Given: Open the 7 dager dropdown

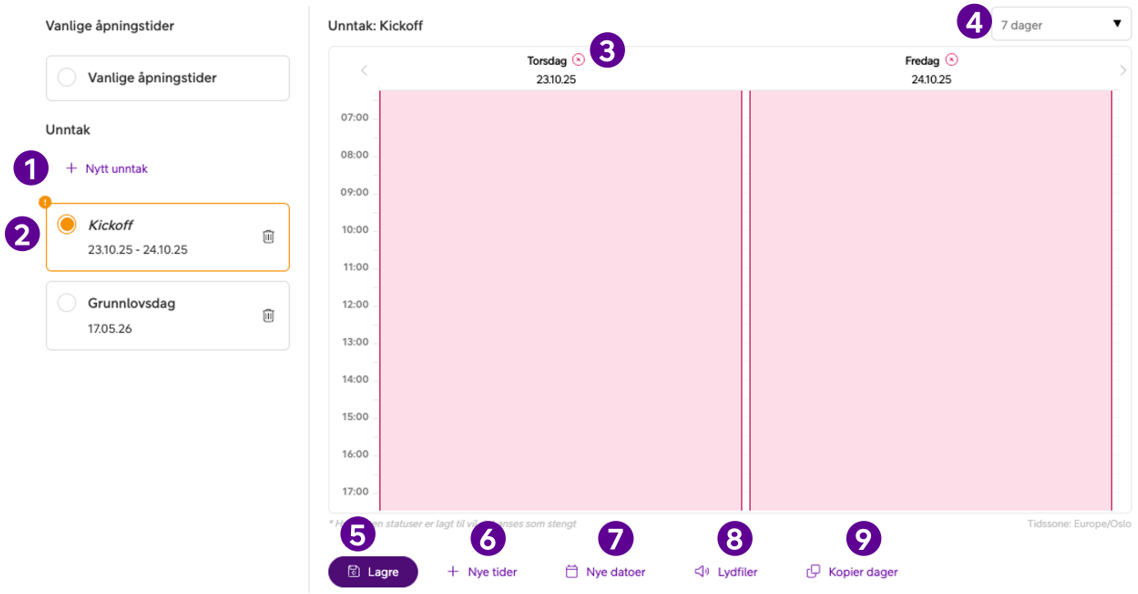Looking at the screenshot, I should point(1061,25).
